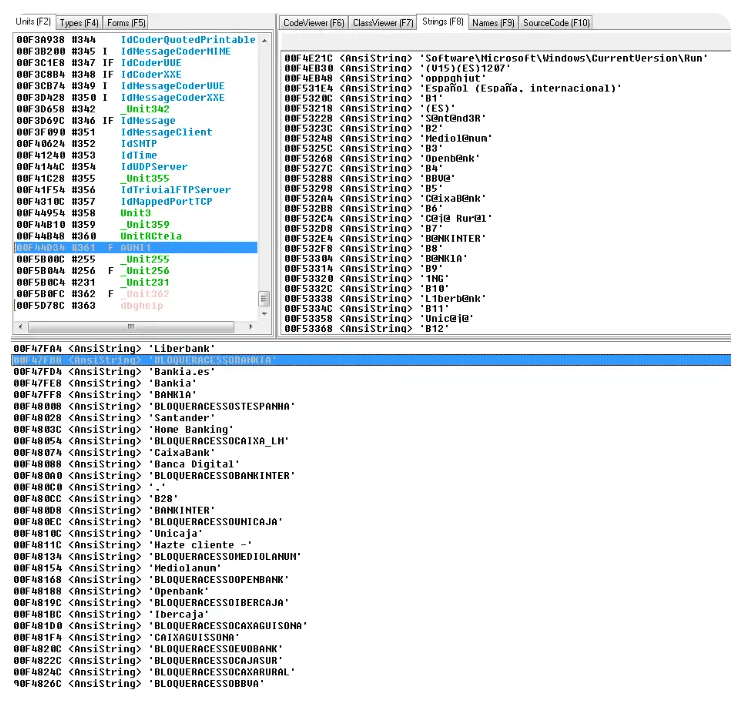Select highlighted BLOQUERACESSOBANKIA row

click(371, 360)
